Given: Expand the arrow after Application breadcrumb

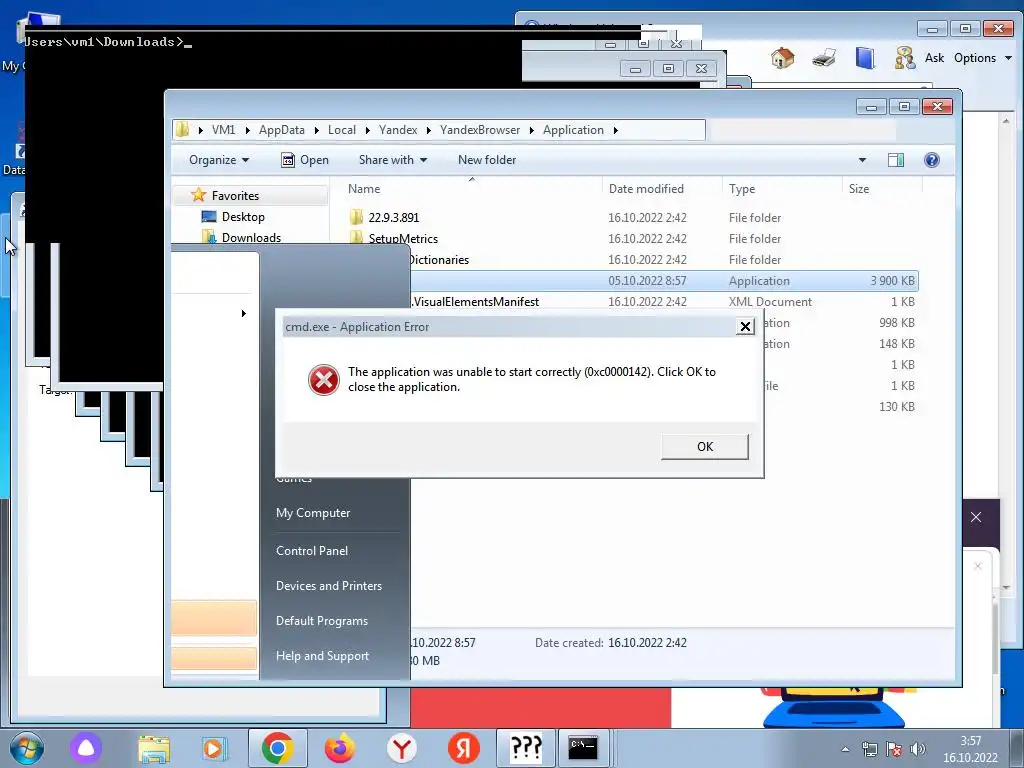Looking at the screenshot, I should (x=616, y=130).
